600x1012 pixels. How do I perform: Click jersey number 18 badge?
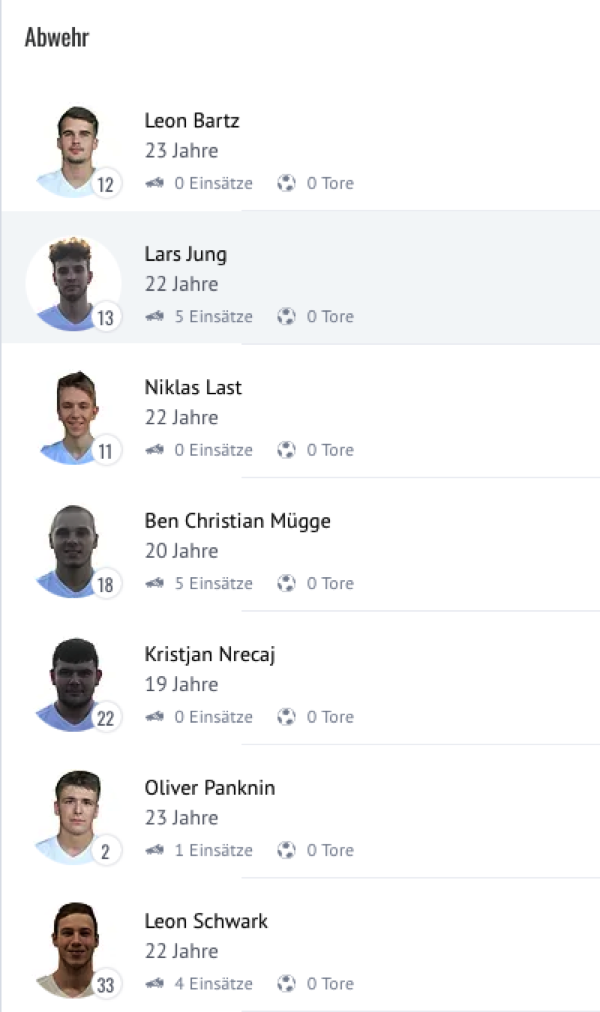pos(106,585)
